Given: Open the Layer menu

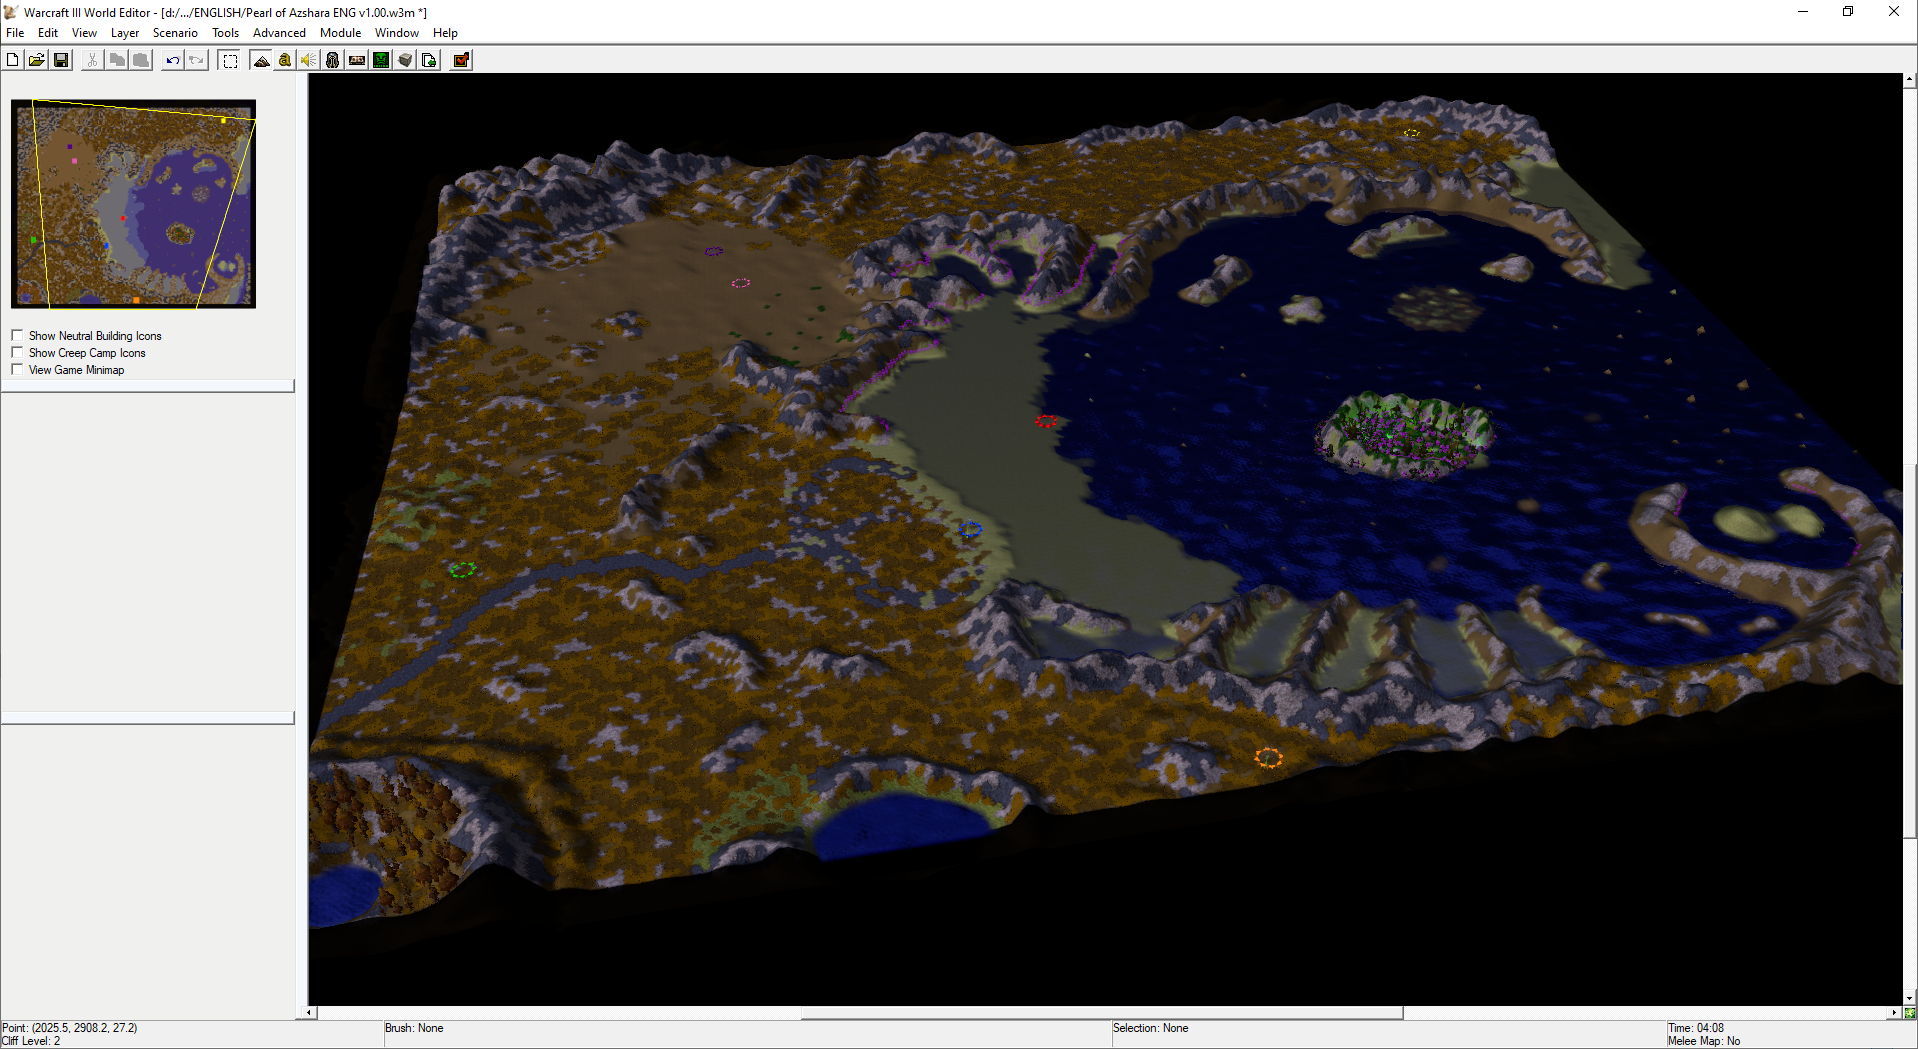Looking at the screenshot, I should (125, 33).
